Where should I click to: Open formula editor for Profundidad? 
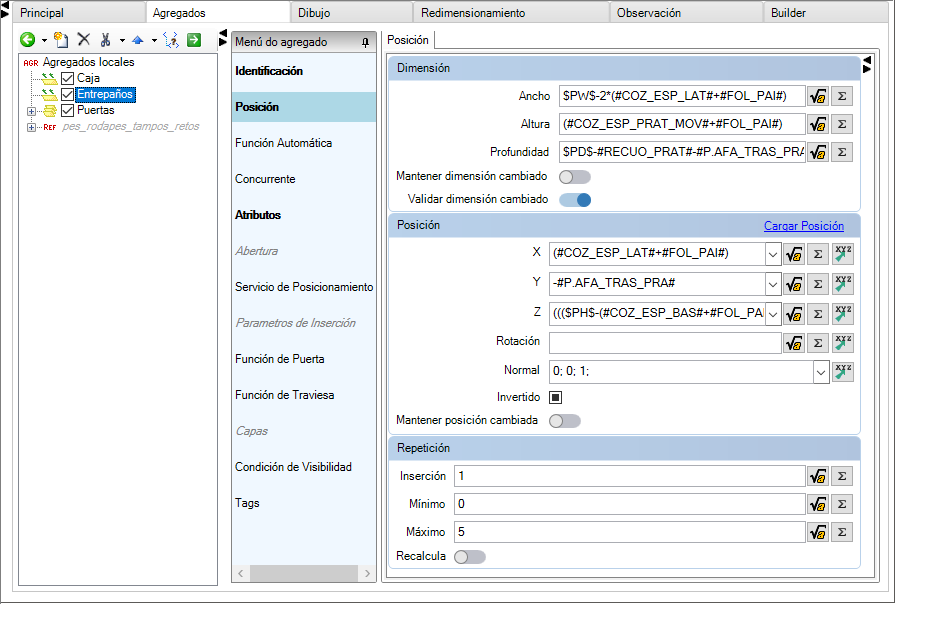click(x=818, y=152)
